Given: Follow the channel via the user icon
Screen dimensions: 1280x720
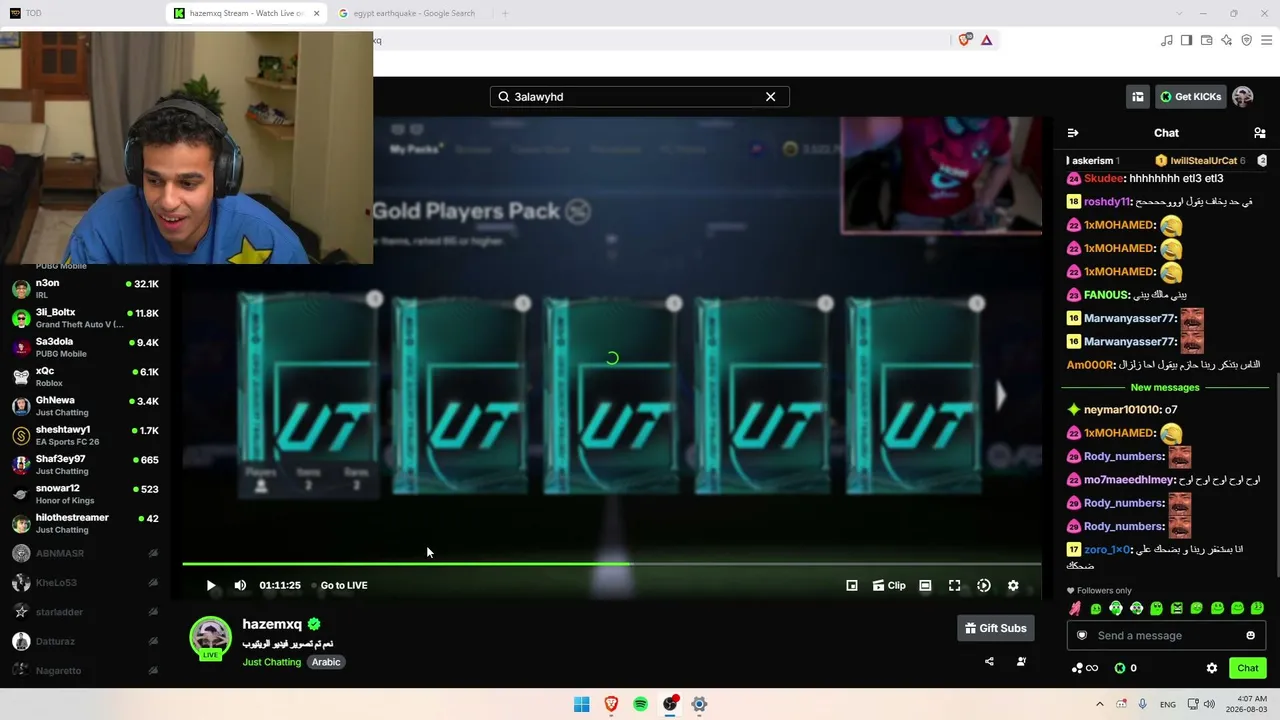Looking at the screenshot, I should (x=1021, y=661).
